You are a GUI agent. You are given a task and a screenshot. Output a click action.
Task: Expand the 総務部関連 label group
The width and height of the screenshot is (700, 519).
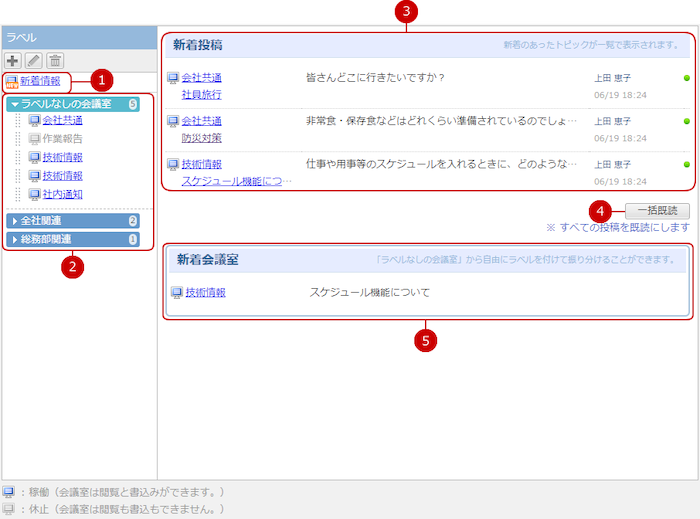click(x=14, y=239)
